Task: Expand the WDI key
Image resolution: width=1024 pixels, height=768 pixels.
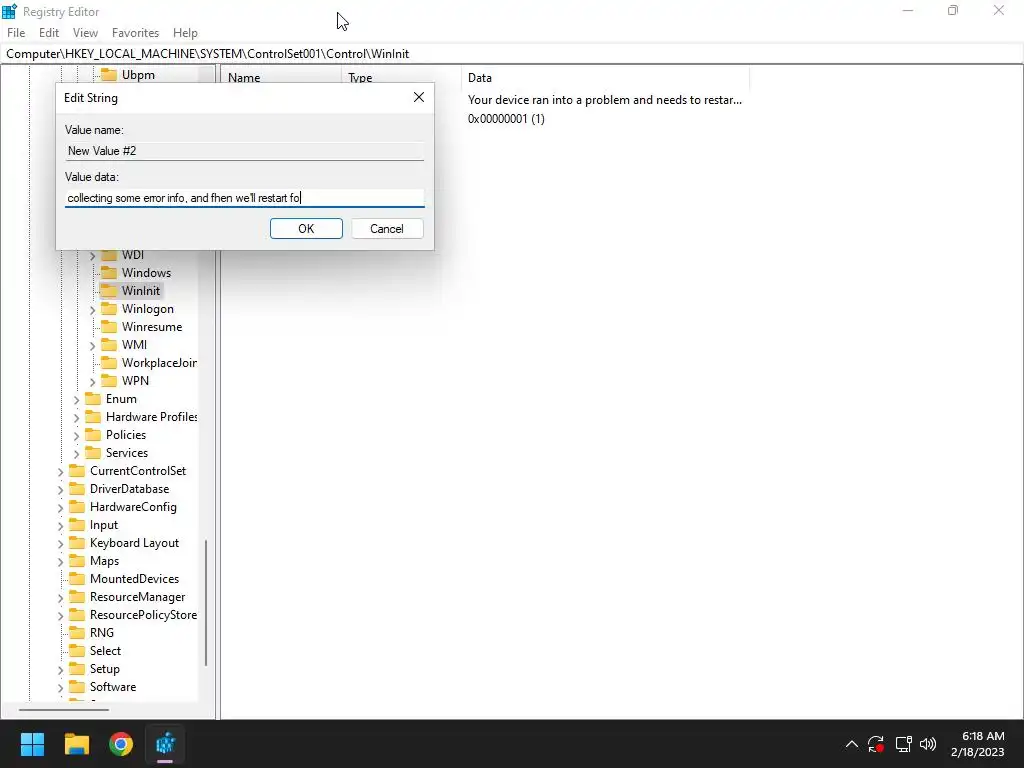Action: [x=92, y=255]
